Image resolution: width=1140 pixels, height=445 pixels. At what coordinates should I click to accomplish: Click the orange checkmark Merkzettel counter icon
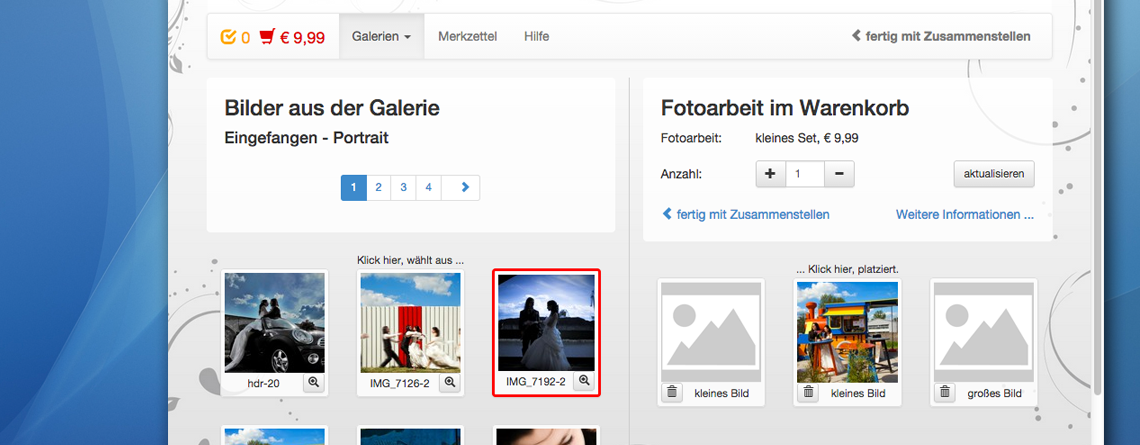tap(228, 36)
